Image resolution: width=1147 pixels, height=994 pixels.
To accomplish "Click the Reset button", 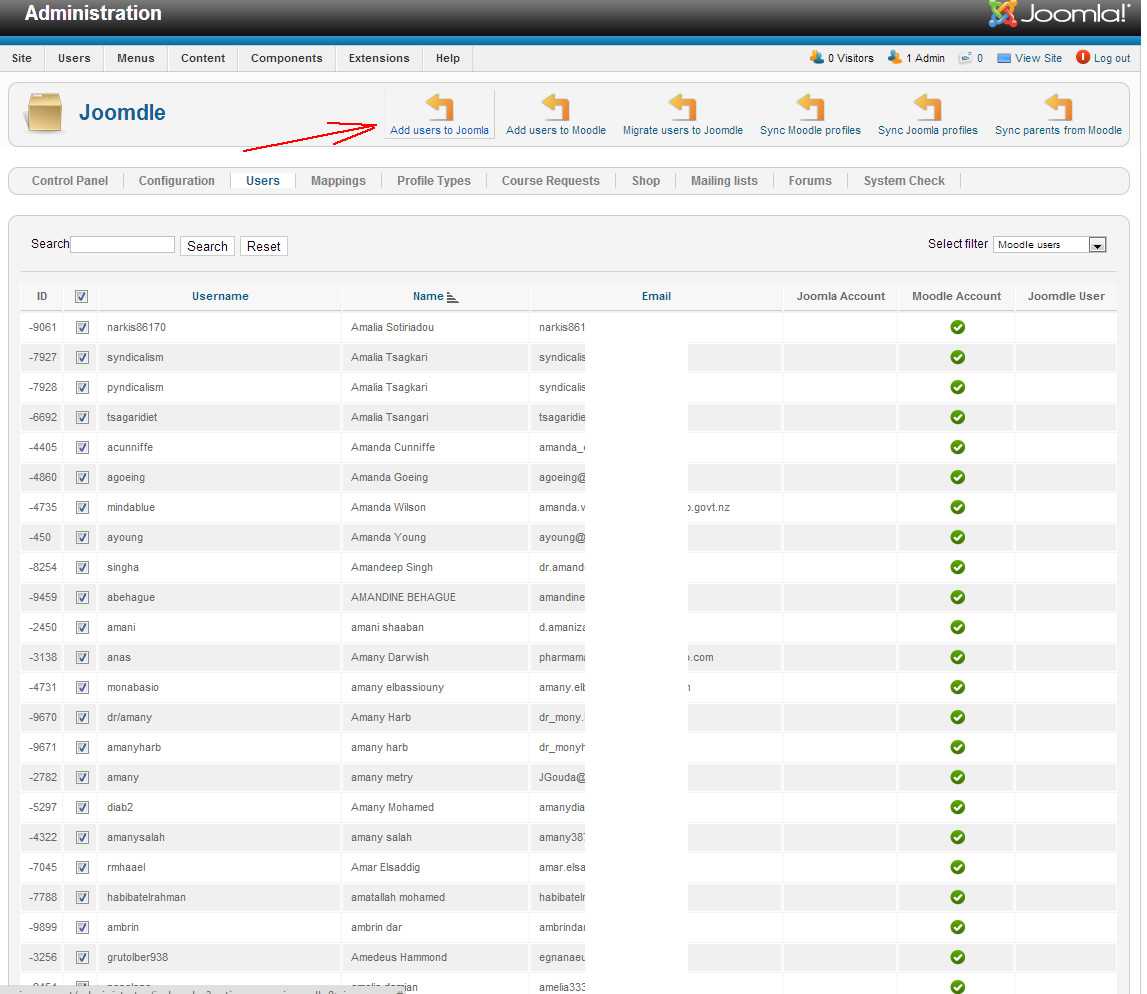I will point(264,246).
